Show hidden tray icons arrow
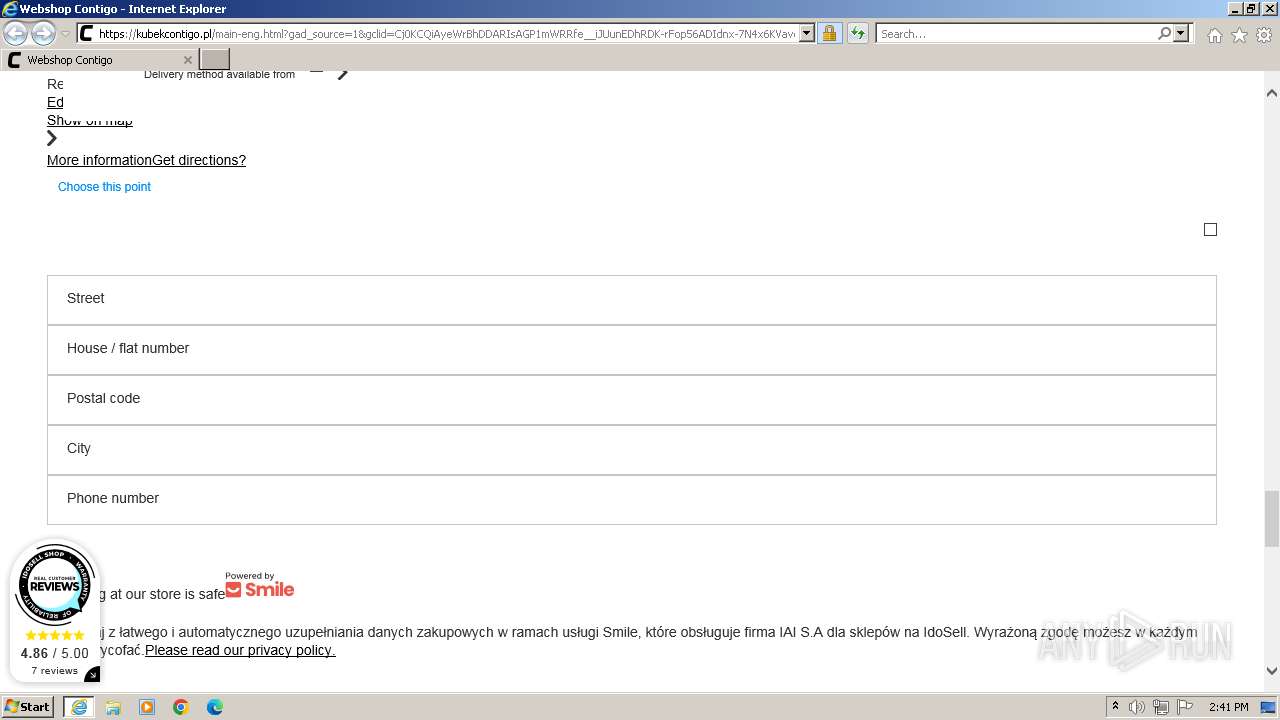 pos(1115,707)
